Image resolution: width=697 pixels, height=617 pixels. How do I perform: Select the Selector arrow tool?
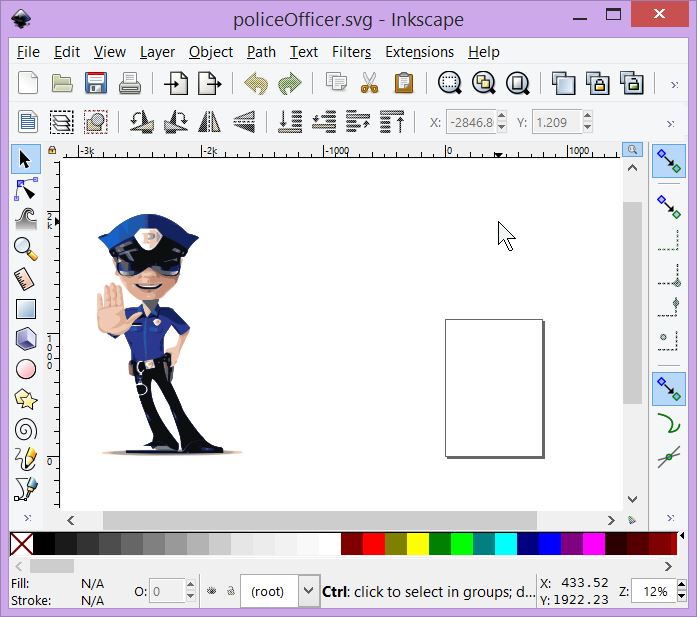[x=26, y=159]
